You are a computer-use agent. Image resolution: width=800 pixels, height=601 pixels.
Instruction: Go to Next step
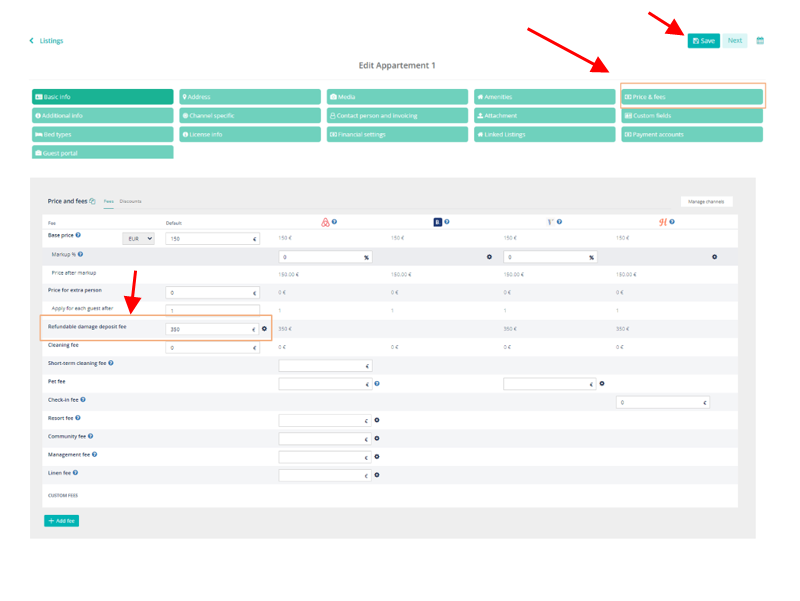tap(735, 41)
